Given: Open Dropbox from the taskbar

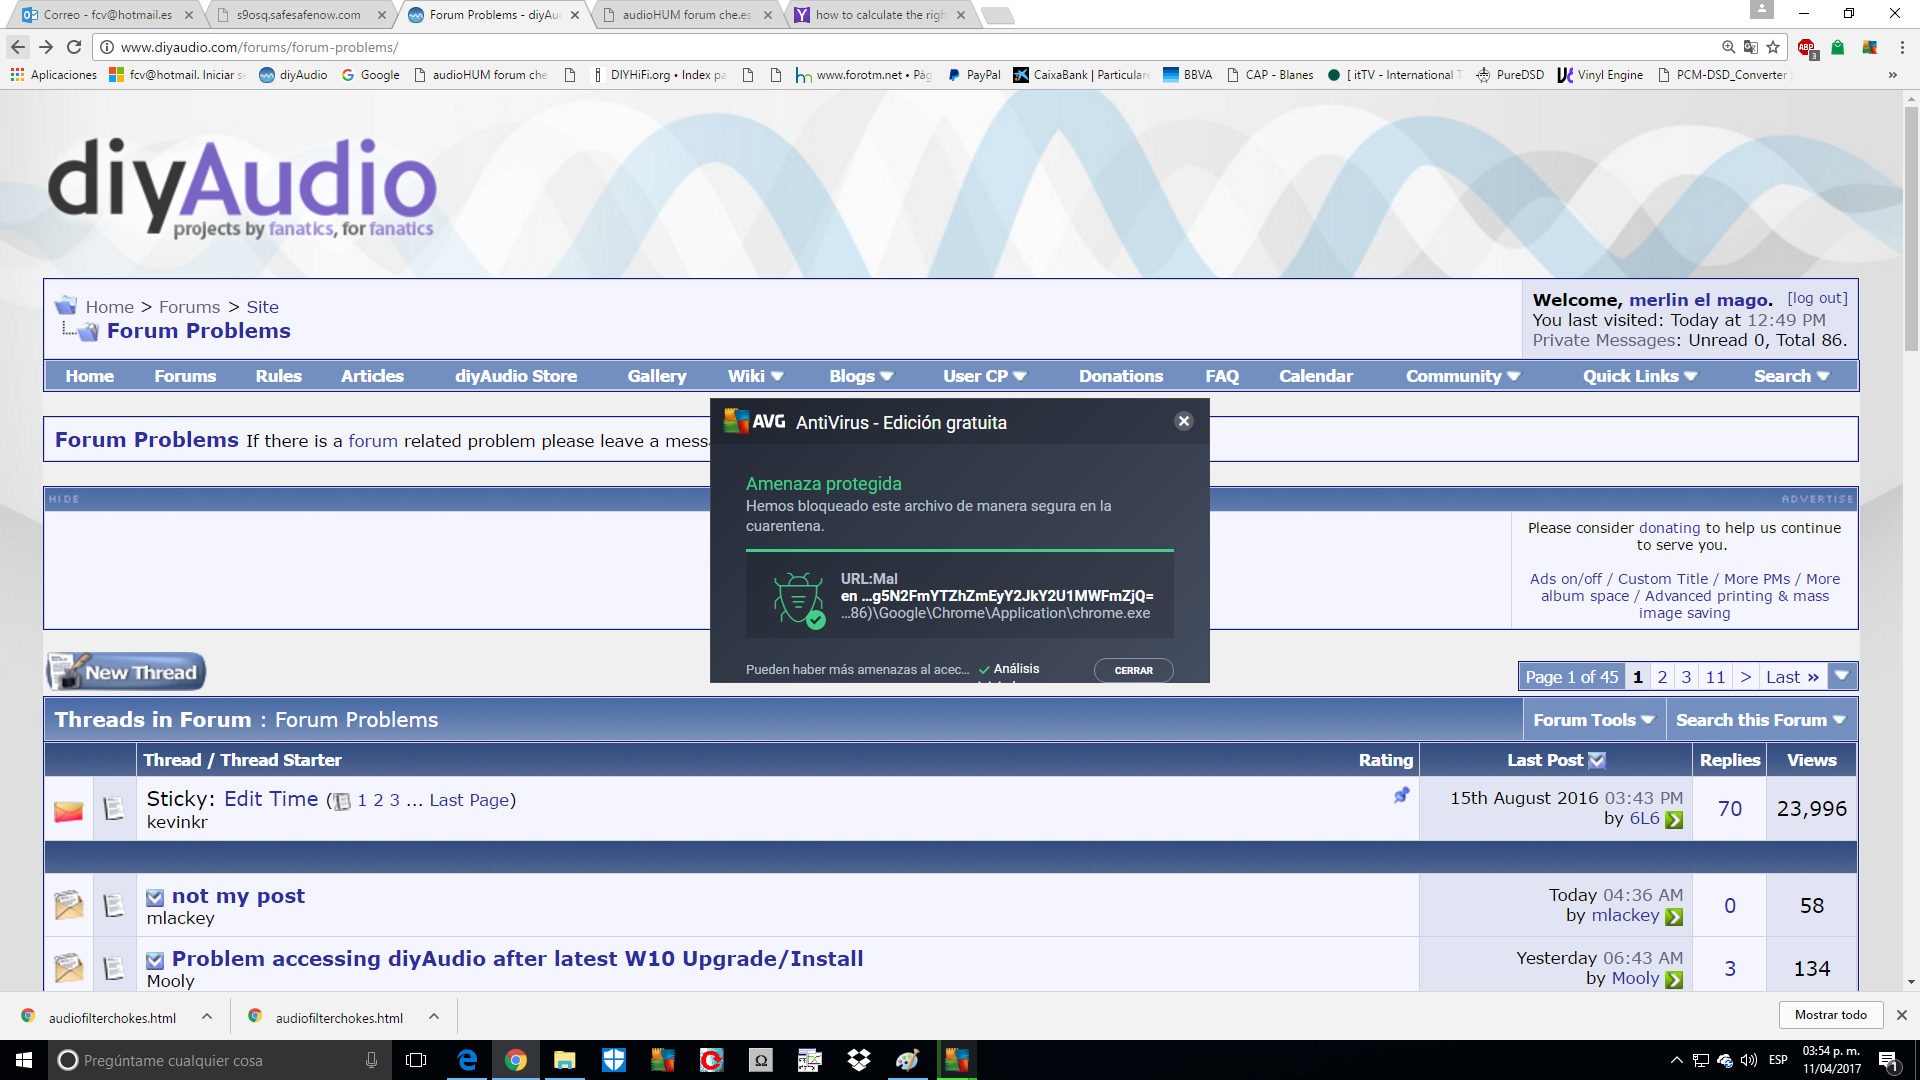Looking at the screenshot, I should coord(858,1060).
